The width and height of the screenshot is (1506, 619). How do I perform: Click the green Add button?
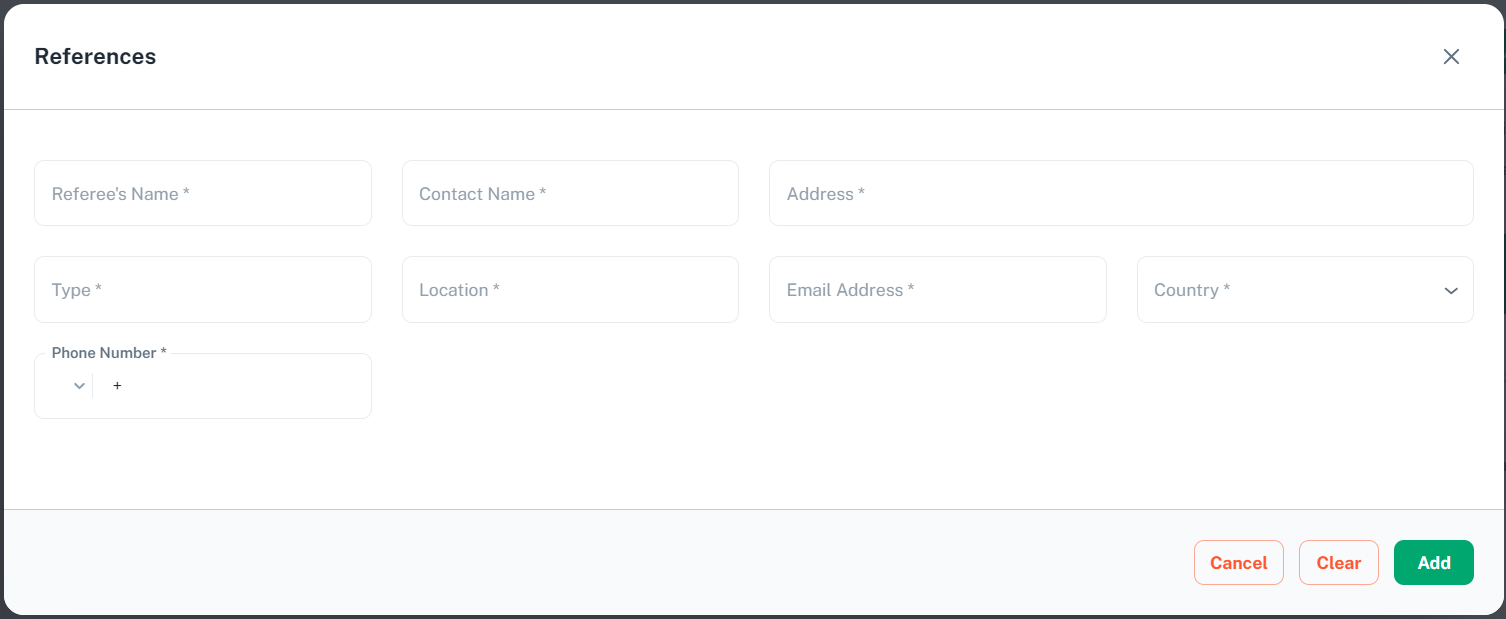(1433, 563)
